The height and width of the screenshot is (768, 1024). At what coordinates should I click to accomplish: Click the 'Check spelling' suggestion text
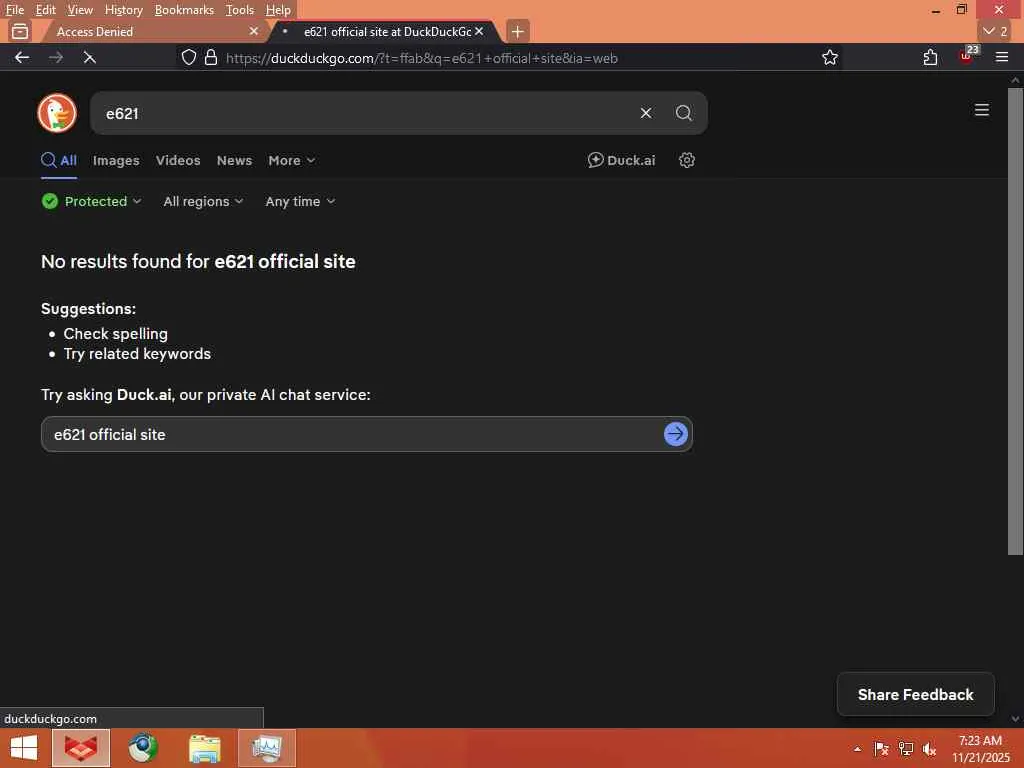[116, 334]
